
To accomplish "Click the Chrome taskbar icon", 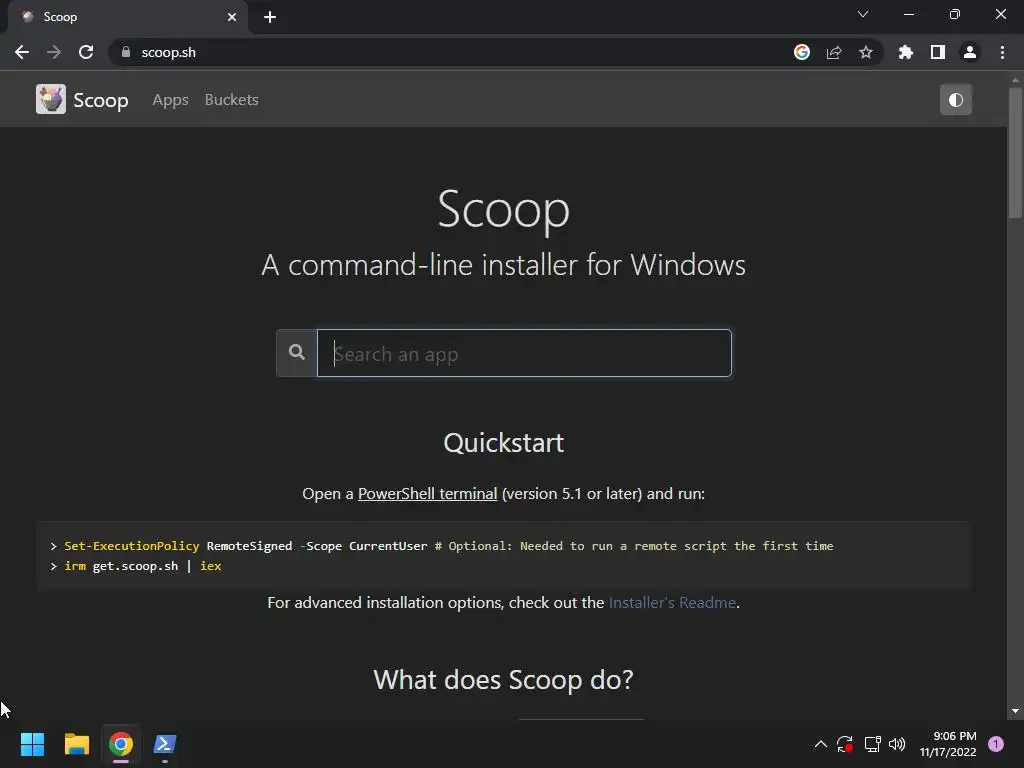I will point(121,744).
